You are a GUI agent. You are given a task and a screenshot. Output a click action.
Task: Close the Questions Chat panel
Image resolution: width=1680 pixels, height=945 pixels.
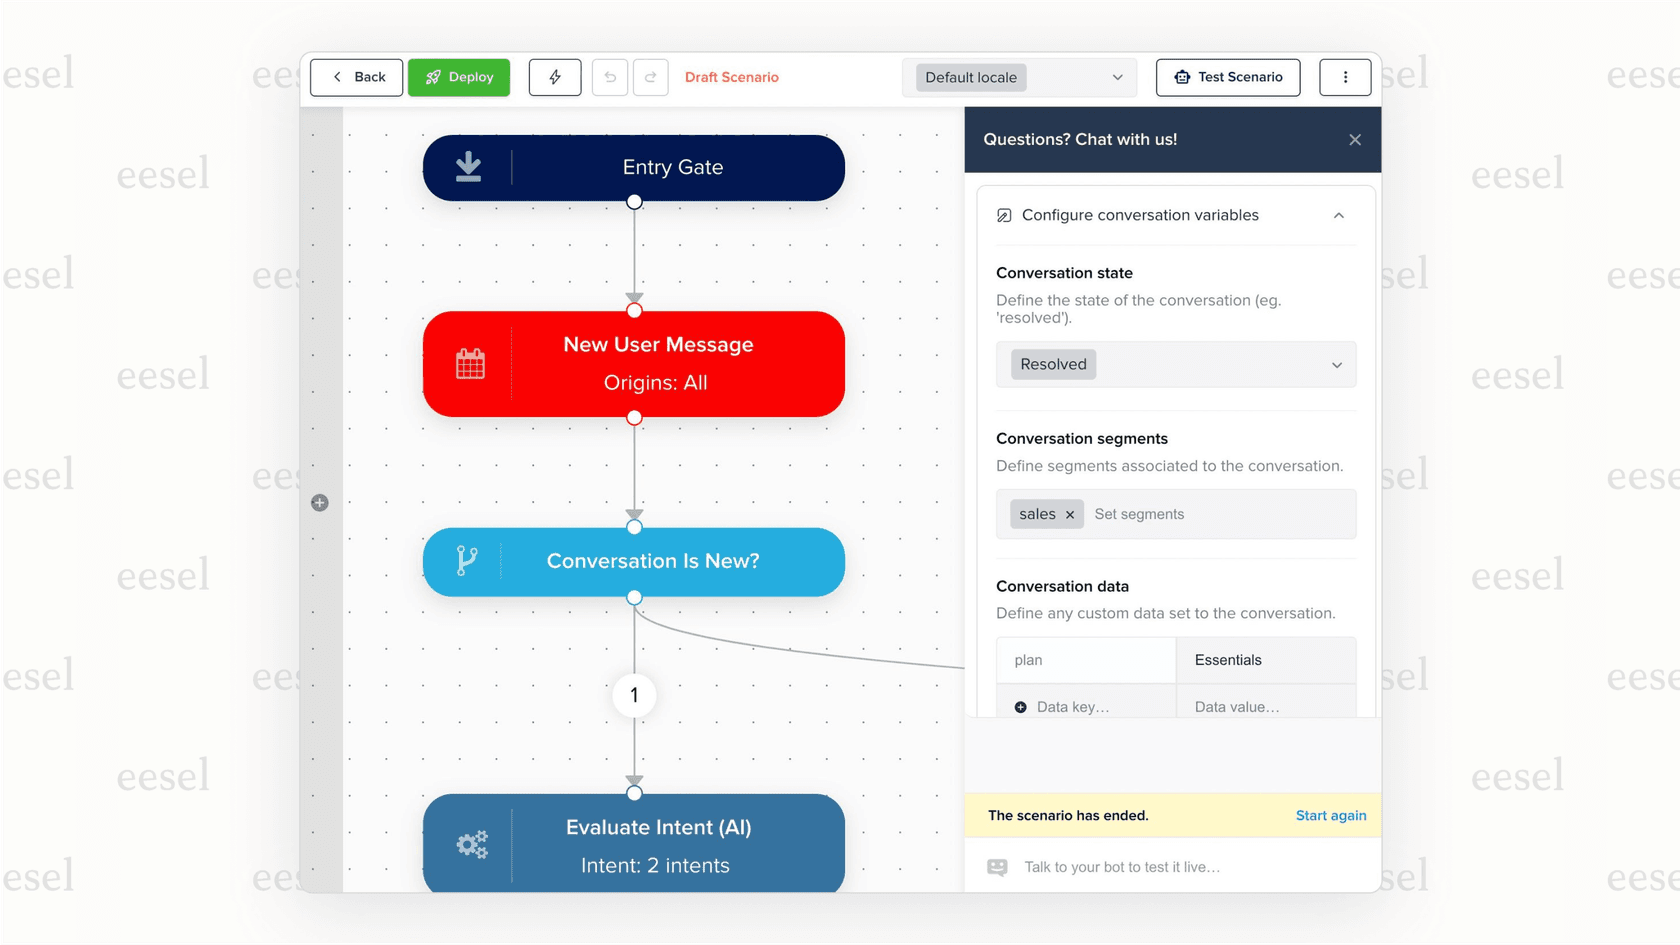1355,139
